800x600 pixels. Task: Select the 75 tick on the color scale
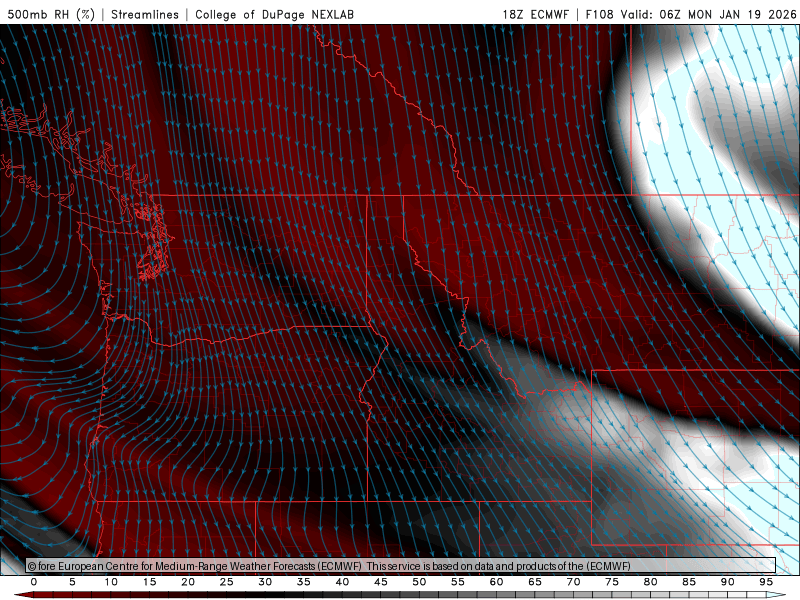[613, 582]
